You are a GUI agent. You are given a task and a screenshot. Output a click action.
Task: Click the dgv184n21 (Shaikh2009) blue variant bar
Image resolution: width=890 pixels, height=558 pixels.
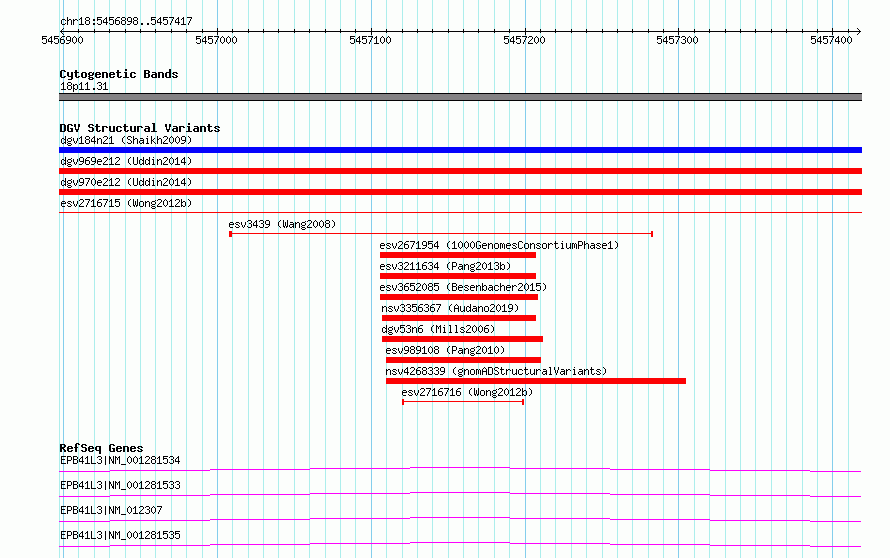pyautogui.click(x=460, y=150)
